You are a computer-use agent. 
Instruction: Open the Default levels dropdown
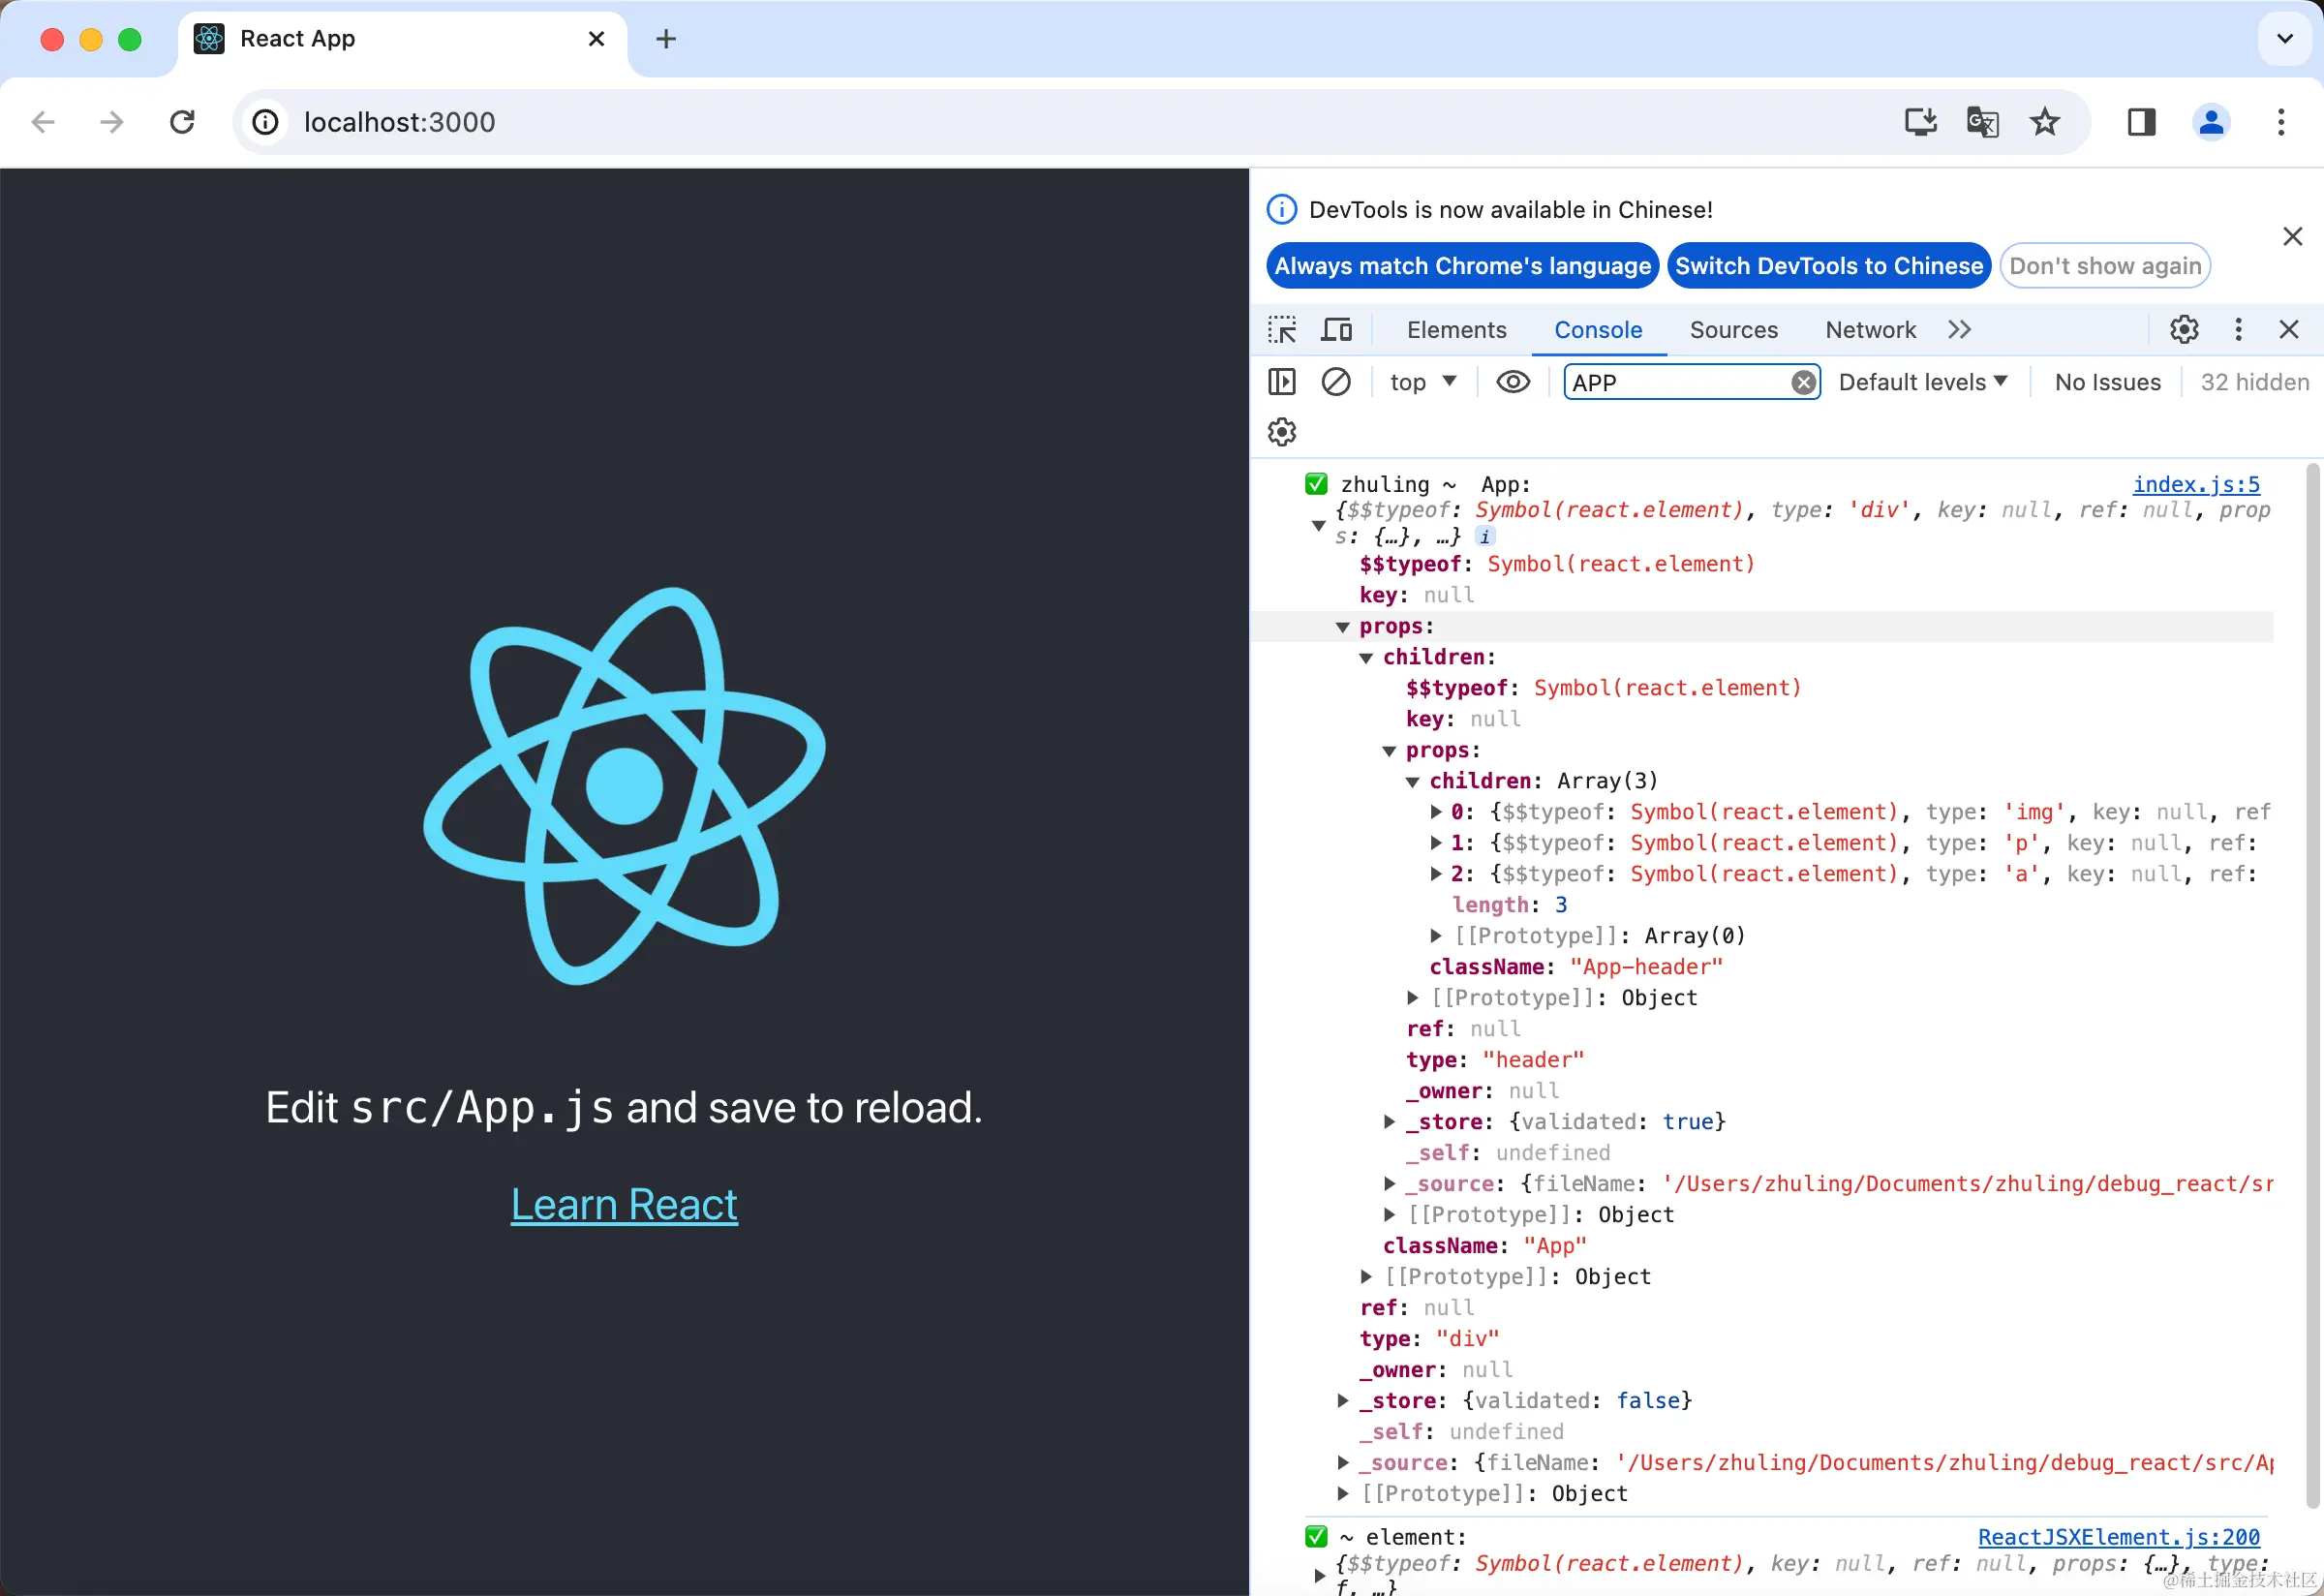1922,382
